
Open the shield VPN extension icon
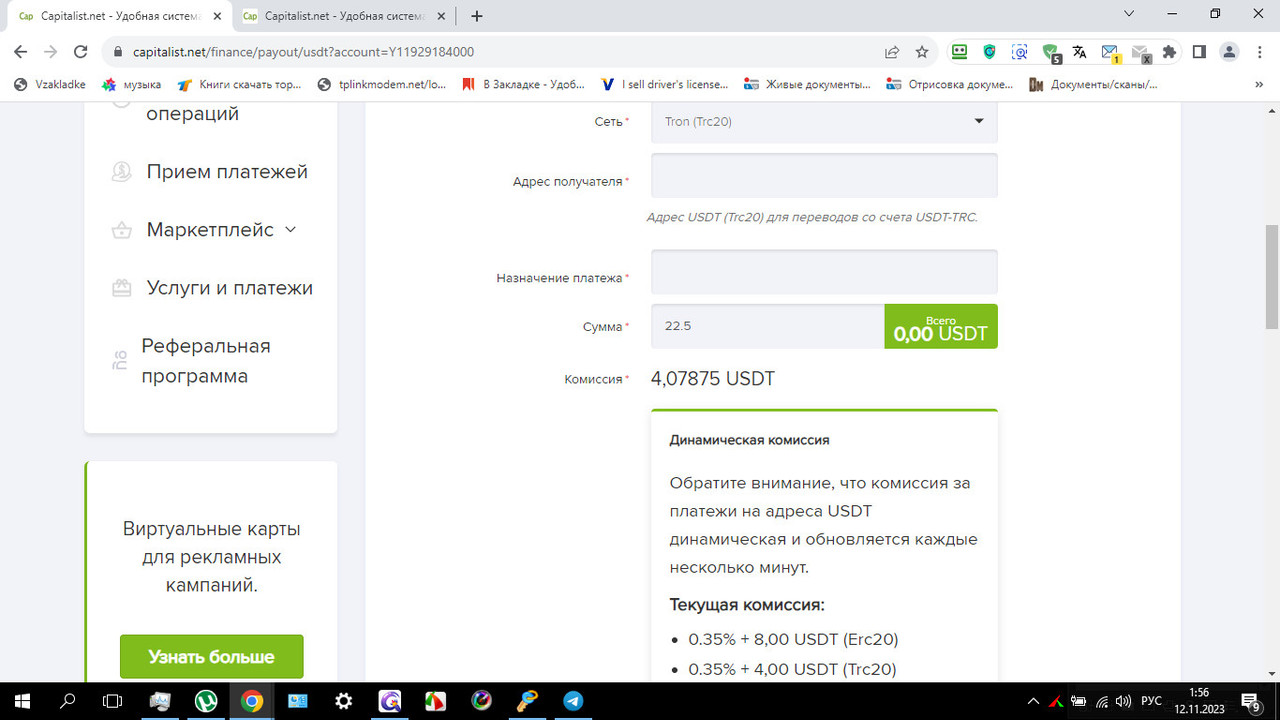click(x=989, y=52)
